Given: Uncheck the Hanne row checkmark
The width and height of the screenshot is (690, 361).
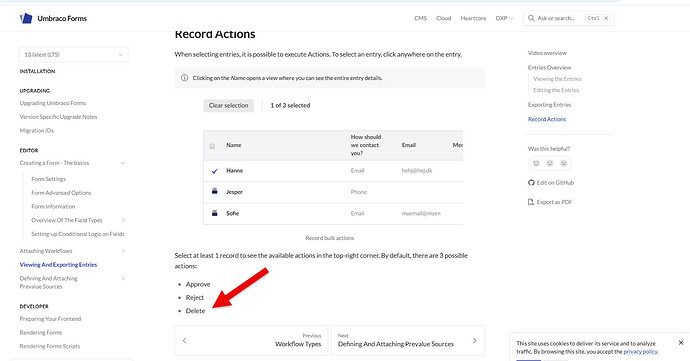Looking at the screenshot, I should 215,171.
